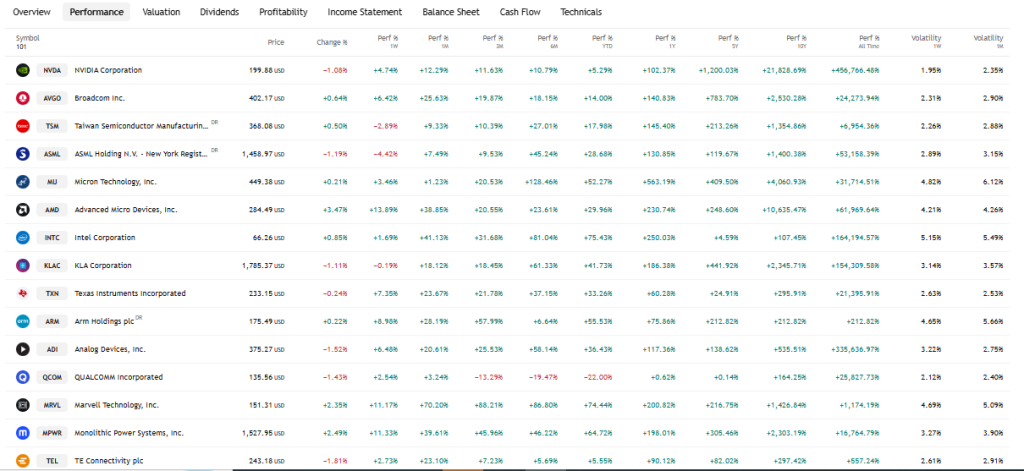Sort by Perf % All Time header

[867, 42]
